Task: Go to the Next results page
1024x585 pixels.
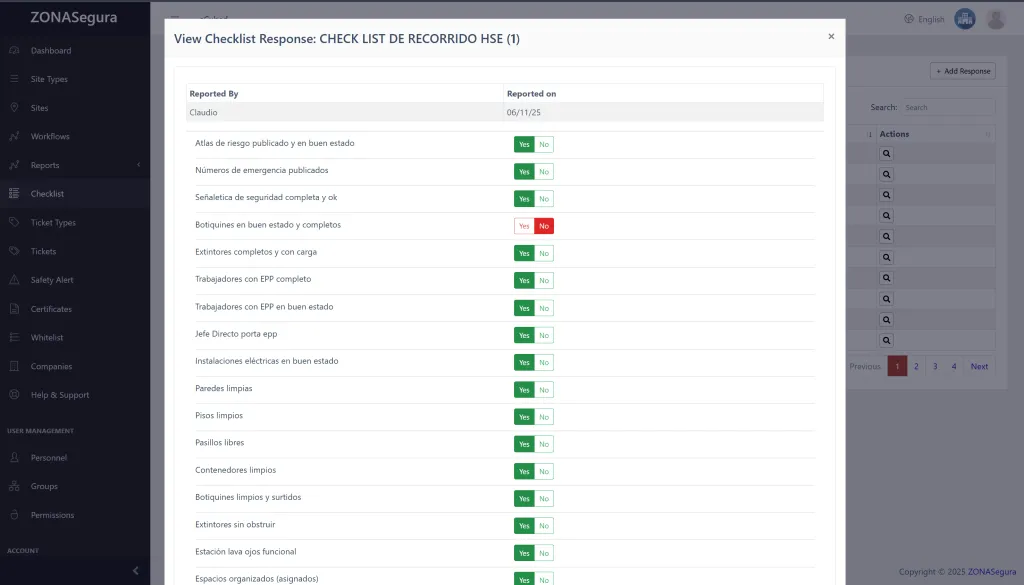Action: click(979, 366)
